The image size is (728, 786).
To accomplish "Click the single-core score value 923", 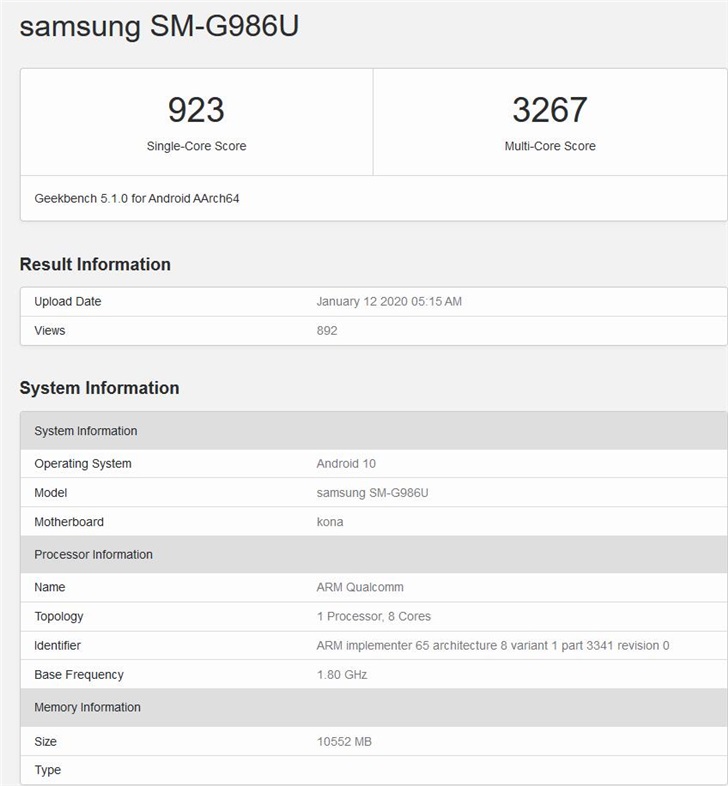I will click(x=196, y=110).
